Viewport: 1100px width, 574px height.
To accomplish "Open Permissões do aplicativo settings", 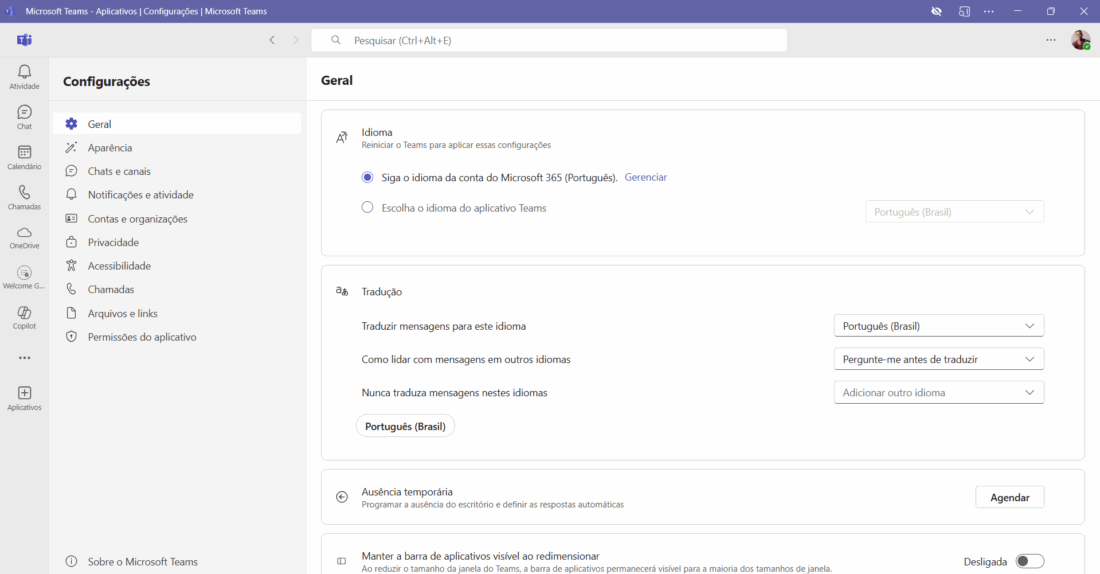I will pos(177,337).
